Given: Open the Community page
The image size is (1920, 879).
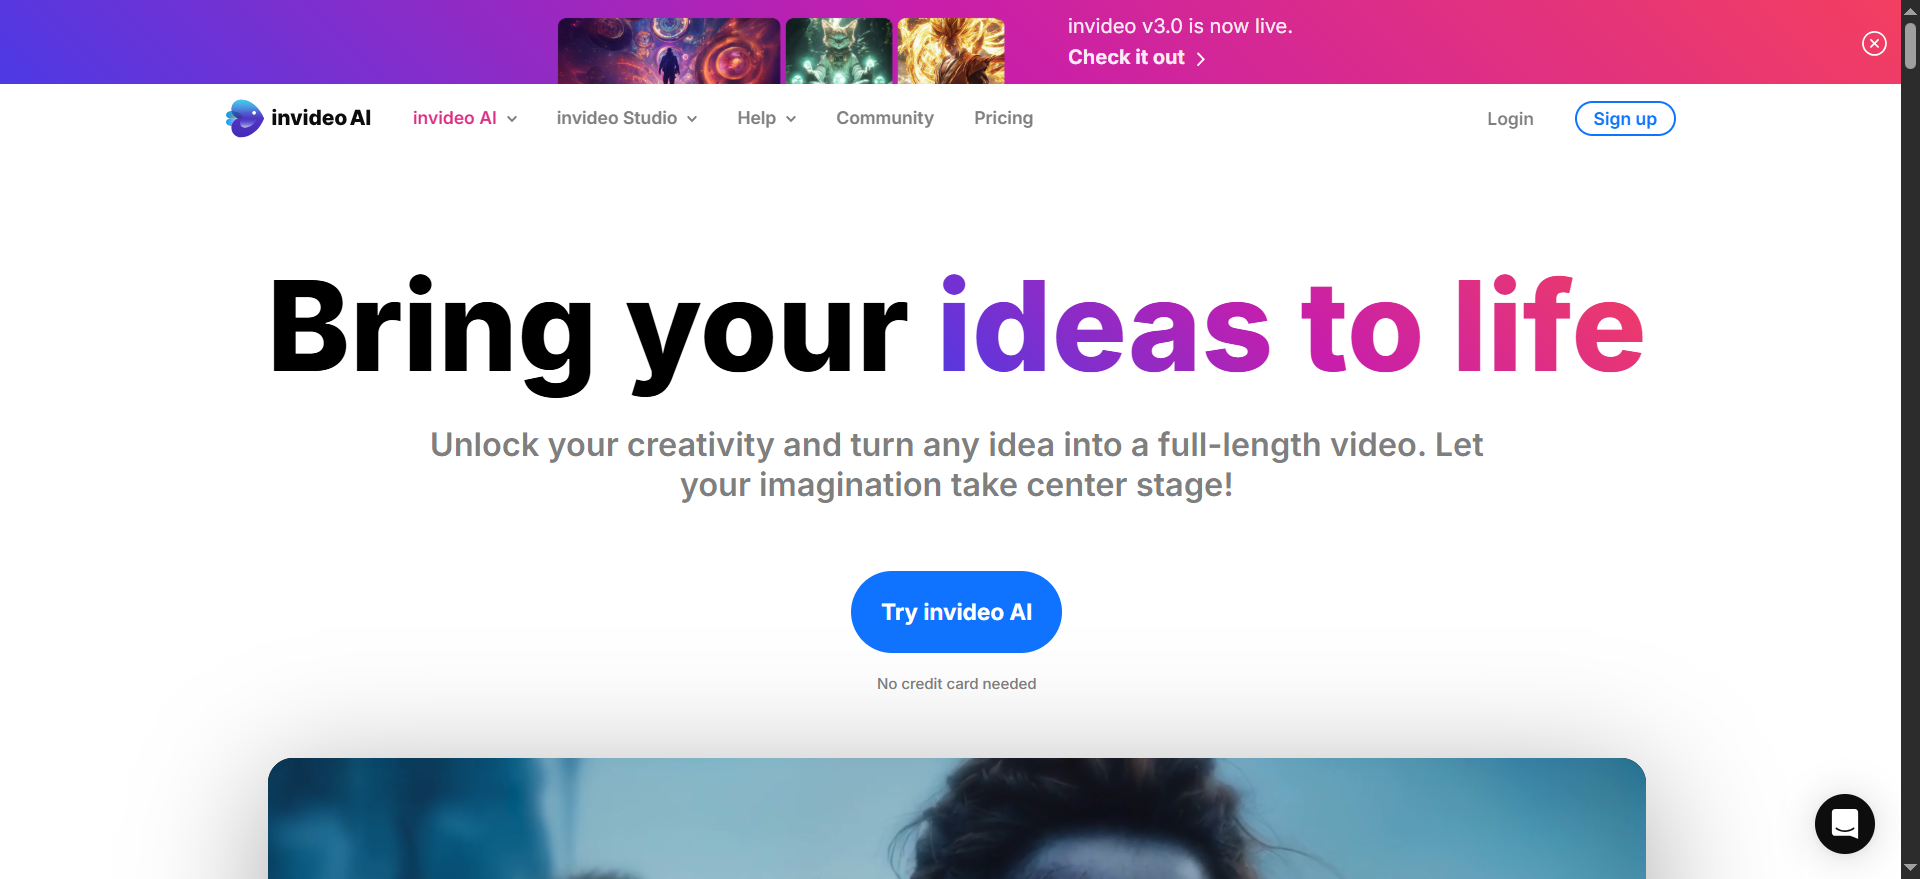Looking at the screenshot, I should click(x=885, y=118).
